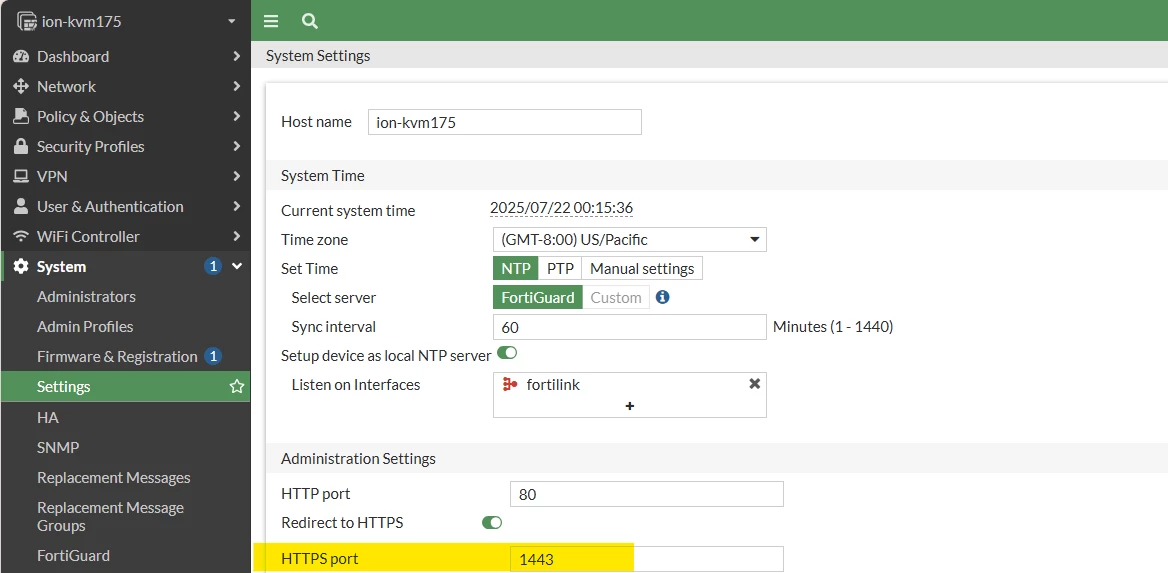Image resolution: width=1168 pixels, height=573 pixels.
Task: Expand the Network menu chevron
Action: pos(237,86)
